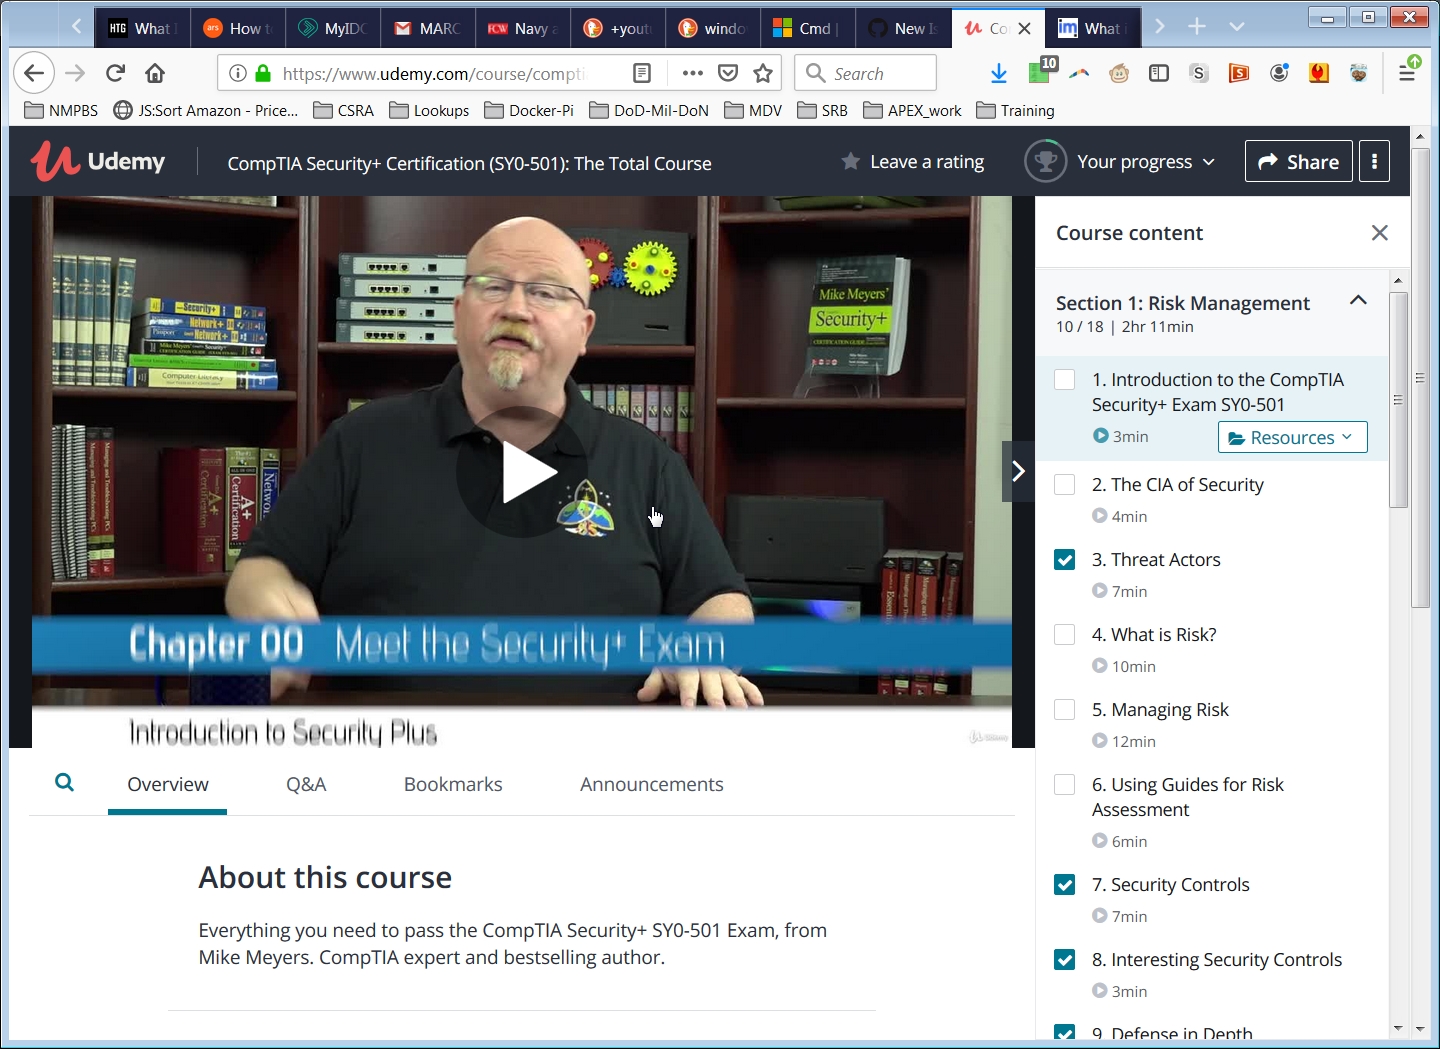
Task: Check Managing Risk checkbox
Action: pyautogui.click(x=1065, y=710)
